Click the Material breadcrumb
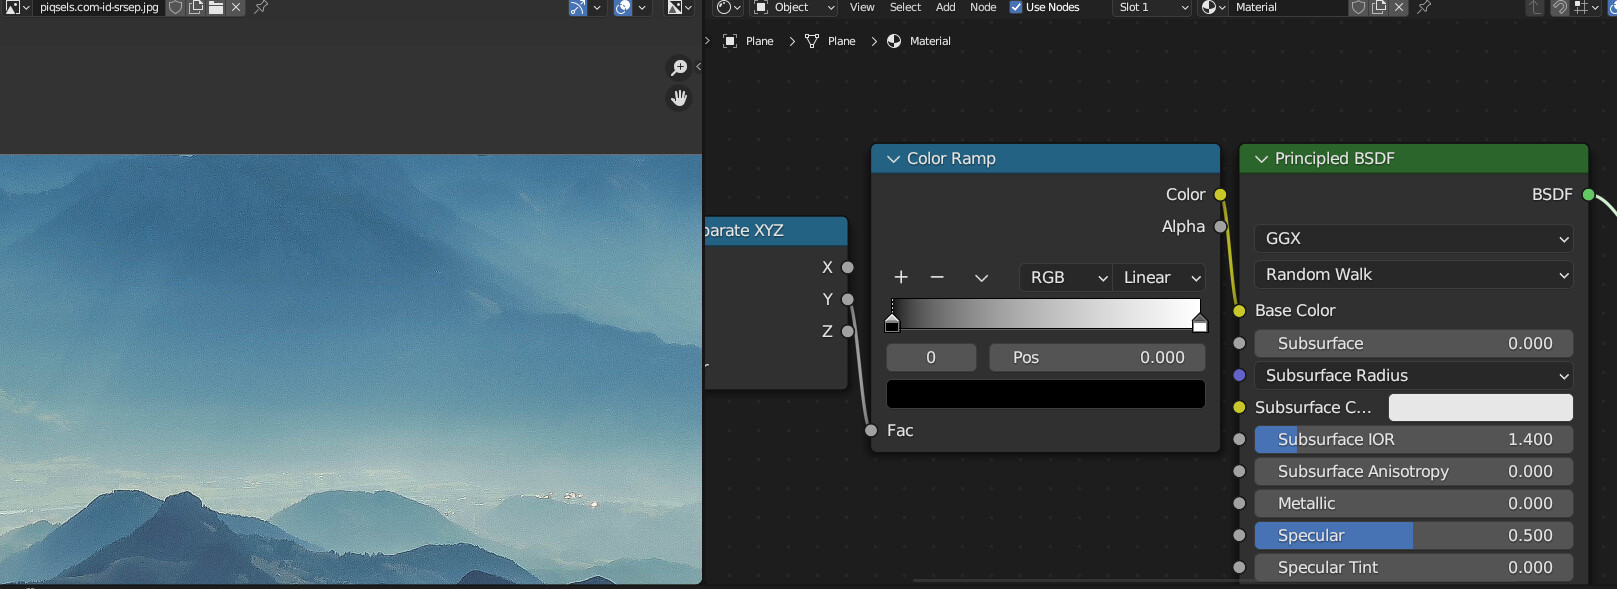The image size is (1617, 589). pyautogui.click(x=919, y=41)
